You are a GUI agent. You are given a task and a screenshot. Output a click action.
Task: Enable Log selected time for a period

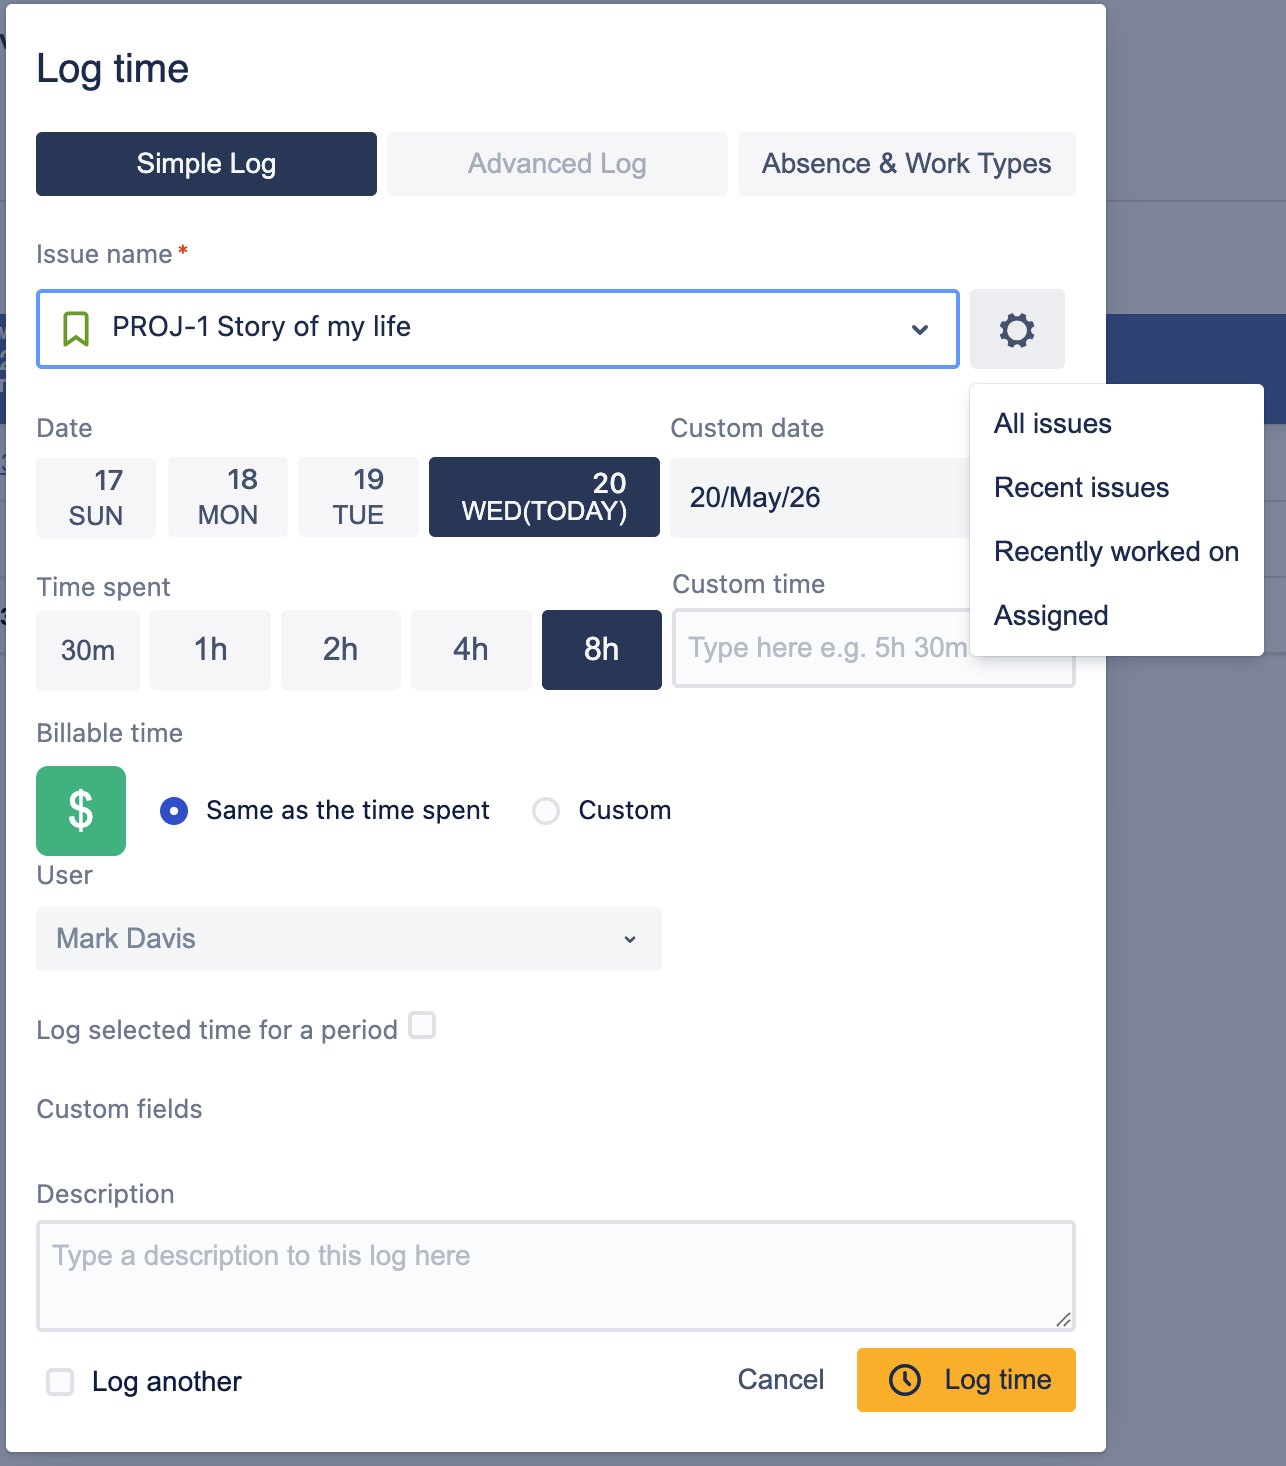[422, 1025]
